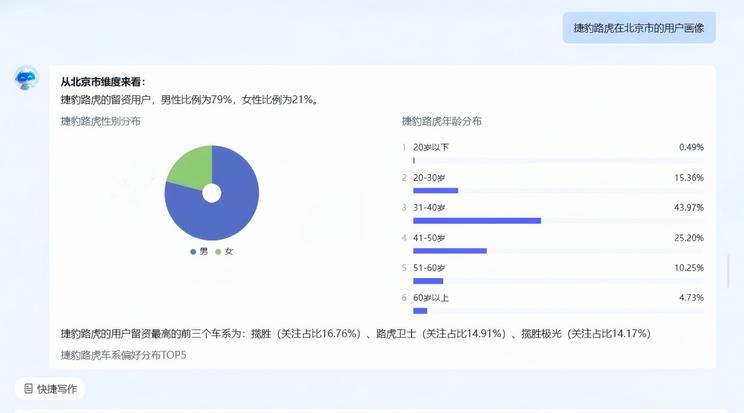
Task: Click the 0.49% percentage value
Action: tap(691, 147)
